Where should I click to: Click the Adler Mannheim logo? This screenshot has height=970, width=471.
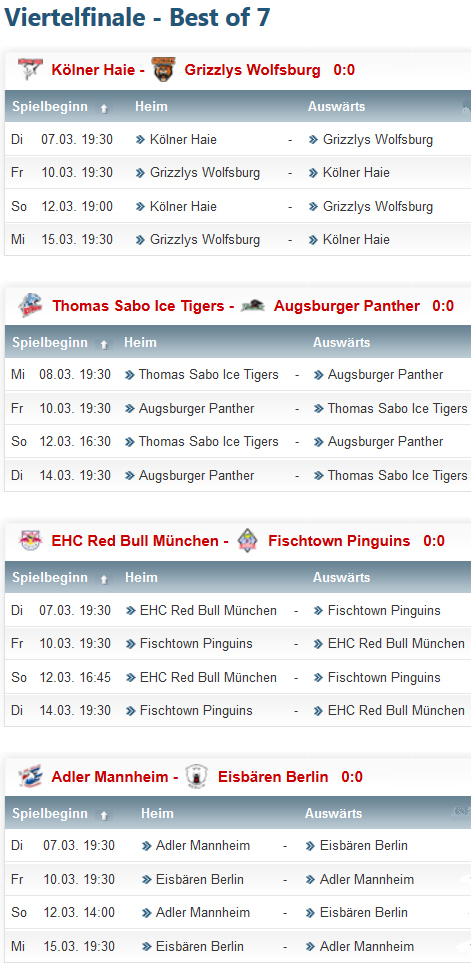(x=29, y=776)
